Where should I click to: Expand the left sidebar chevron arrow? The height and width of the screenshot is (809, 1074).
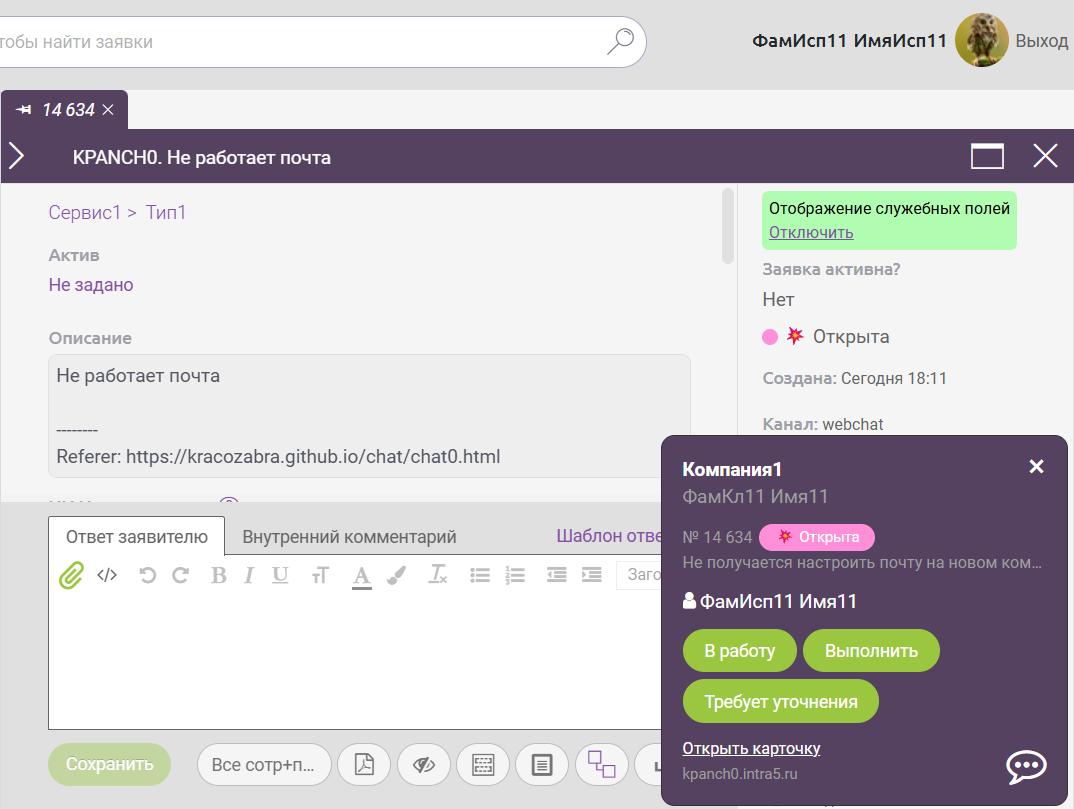(16, 156)
